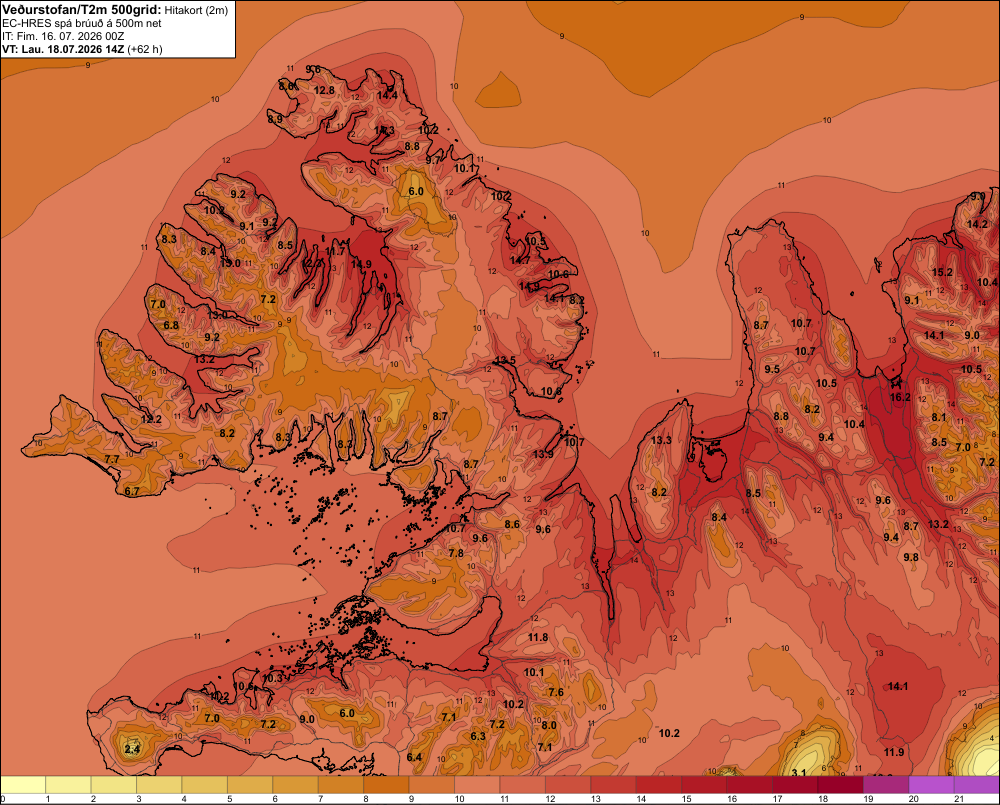Click the 16.2 temperature label on map
The image size is (1000, 805).
(900, 397)
